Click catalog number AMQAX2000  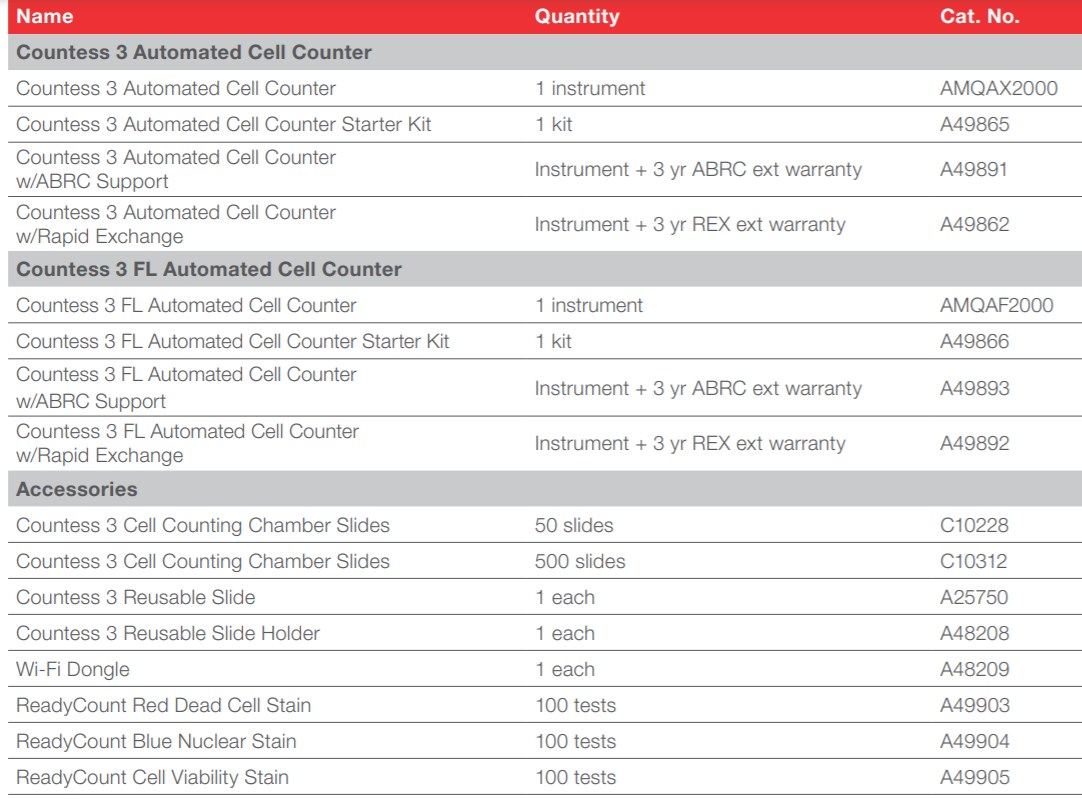click(x=998, y=88)
